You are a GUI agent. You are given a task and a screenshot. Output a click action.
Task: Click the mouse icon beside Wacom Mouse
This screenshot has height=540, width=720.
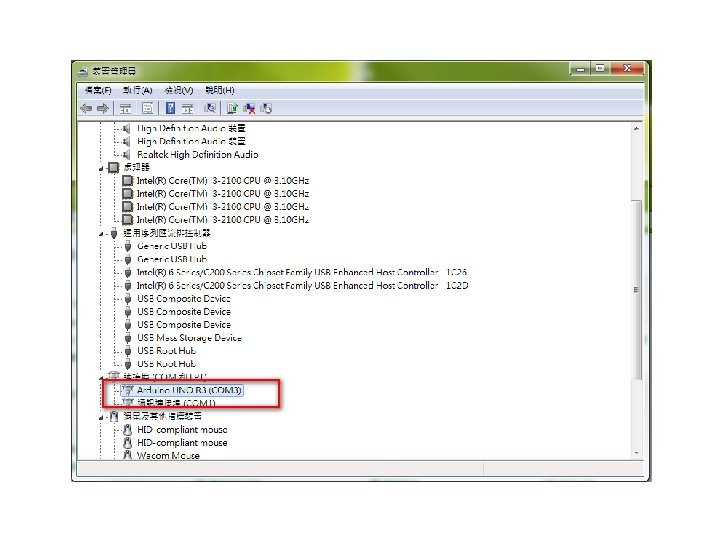point(128,456)
